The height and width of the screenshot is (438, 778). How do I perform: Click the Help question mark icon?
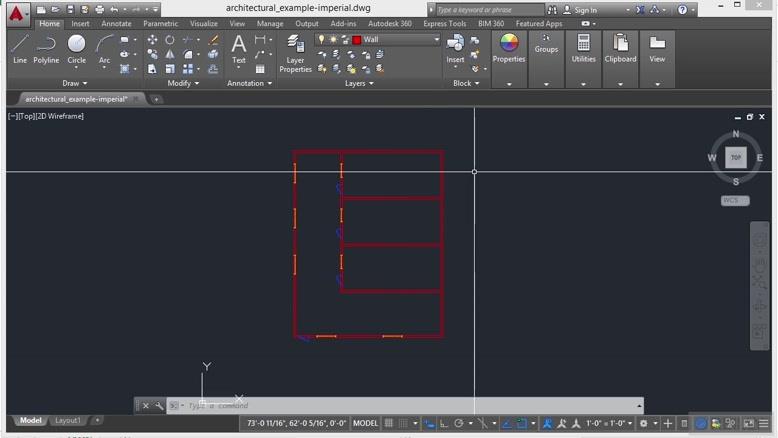(x=683, y=9)
